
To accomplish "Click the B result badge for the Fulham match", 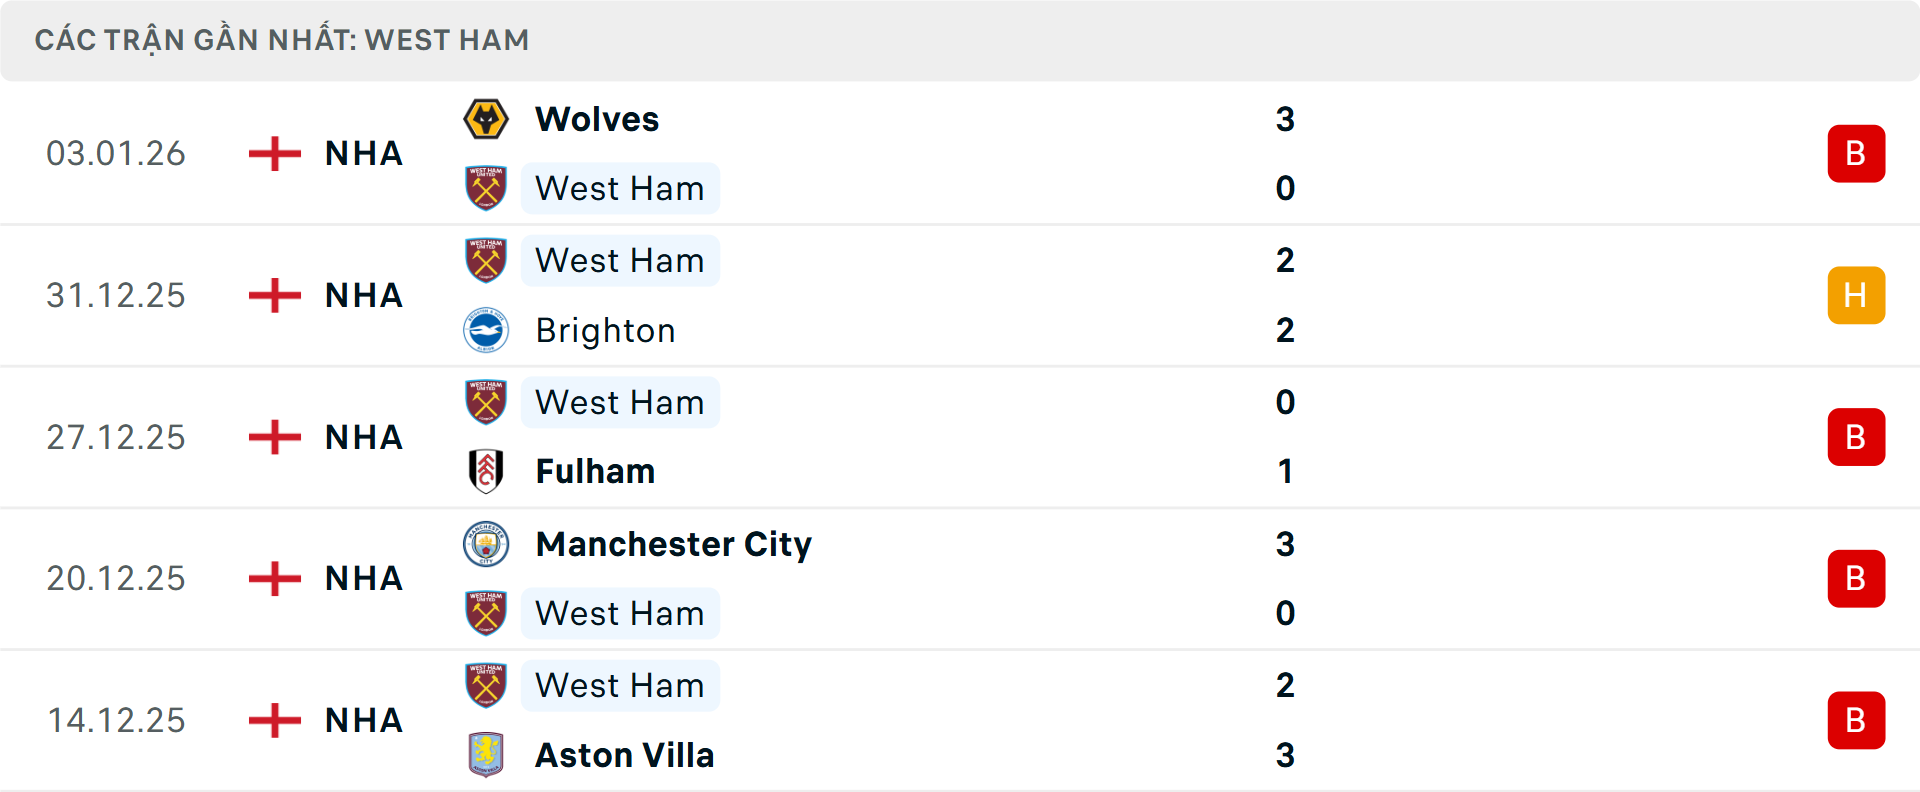I will click(x=1856, y=437).
